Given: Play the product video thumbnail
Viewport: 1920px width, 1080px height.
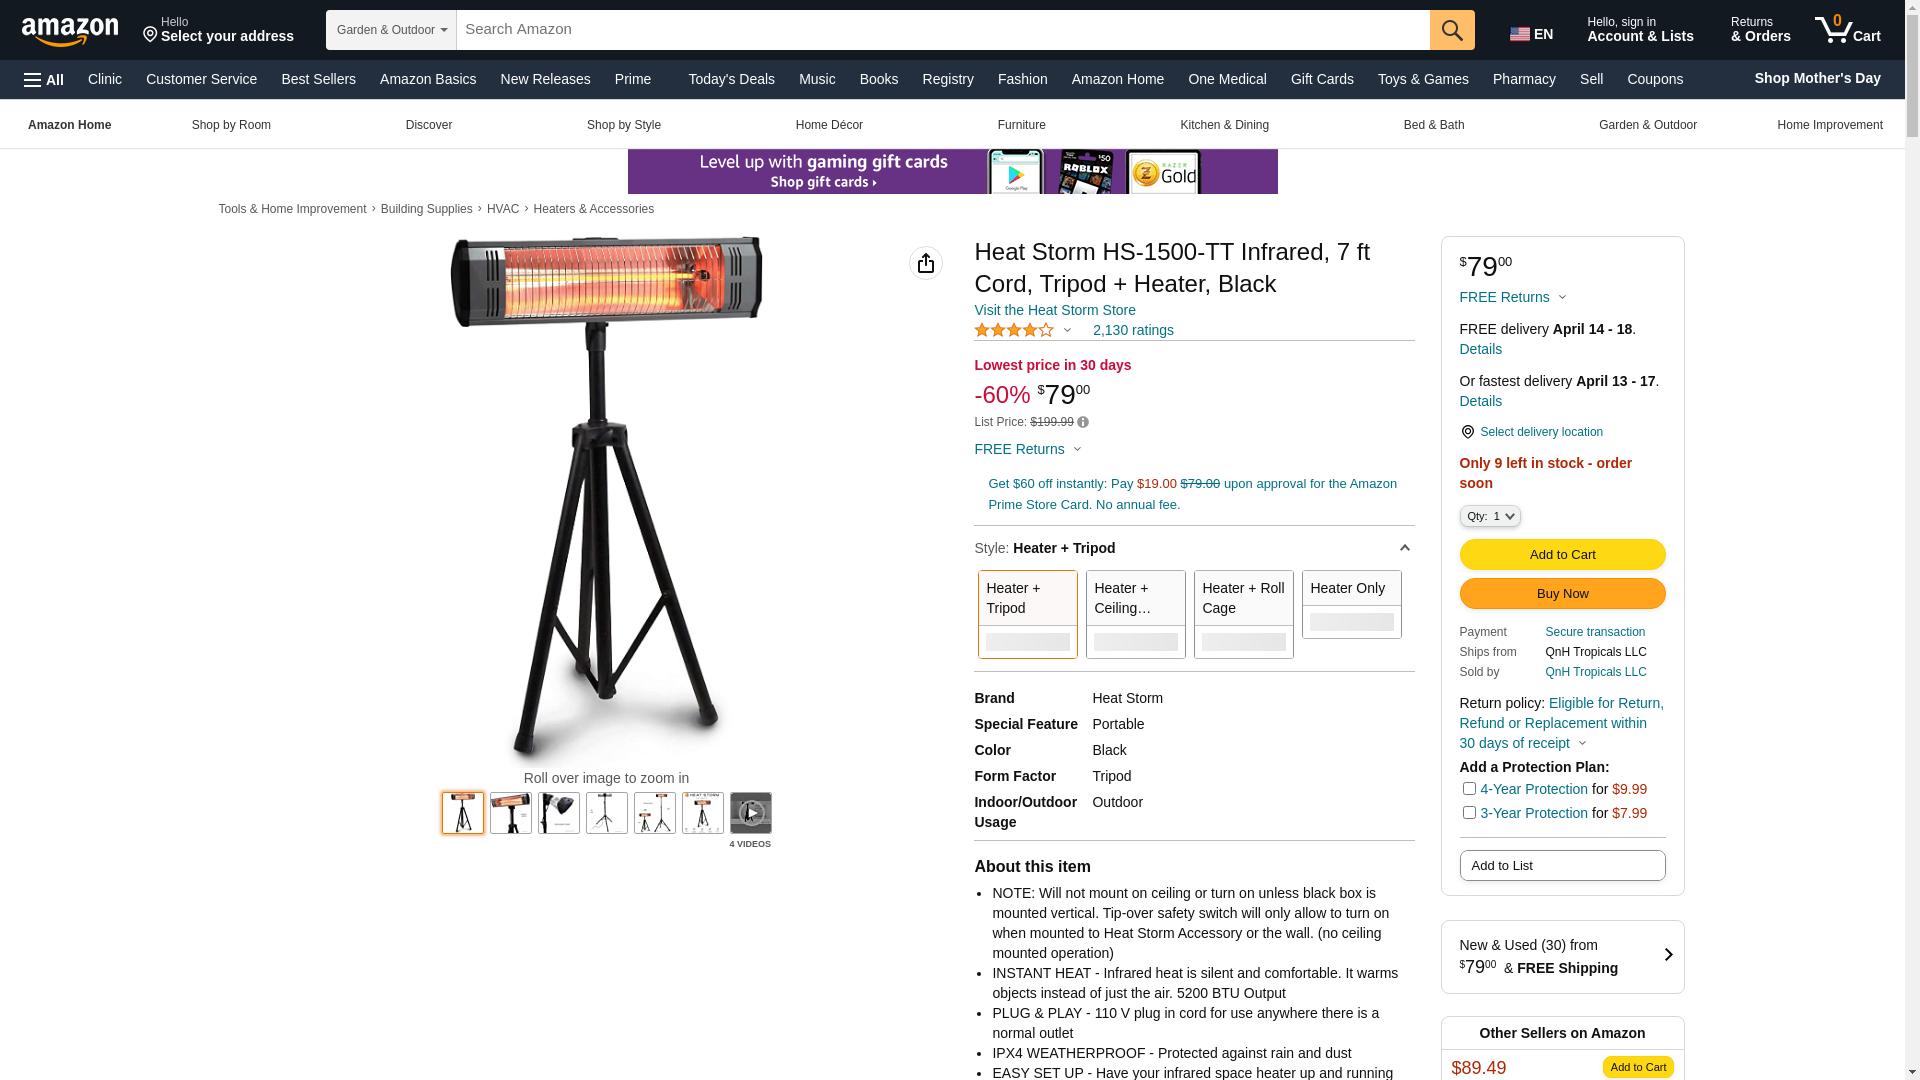Looking at the screenshot, I should tap(751, 813).
